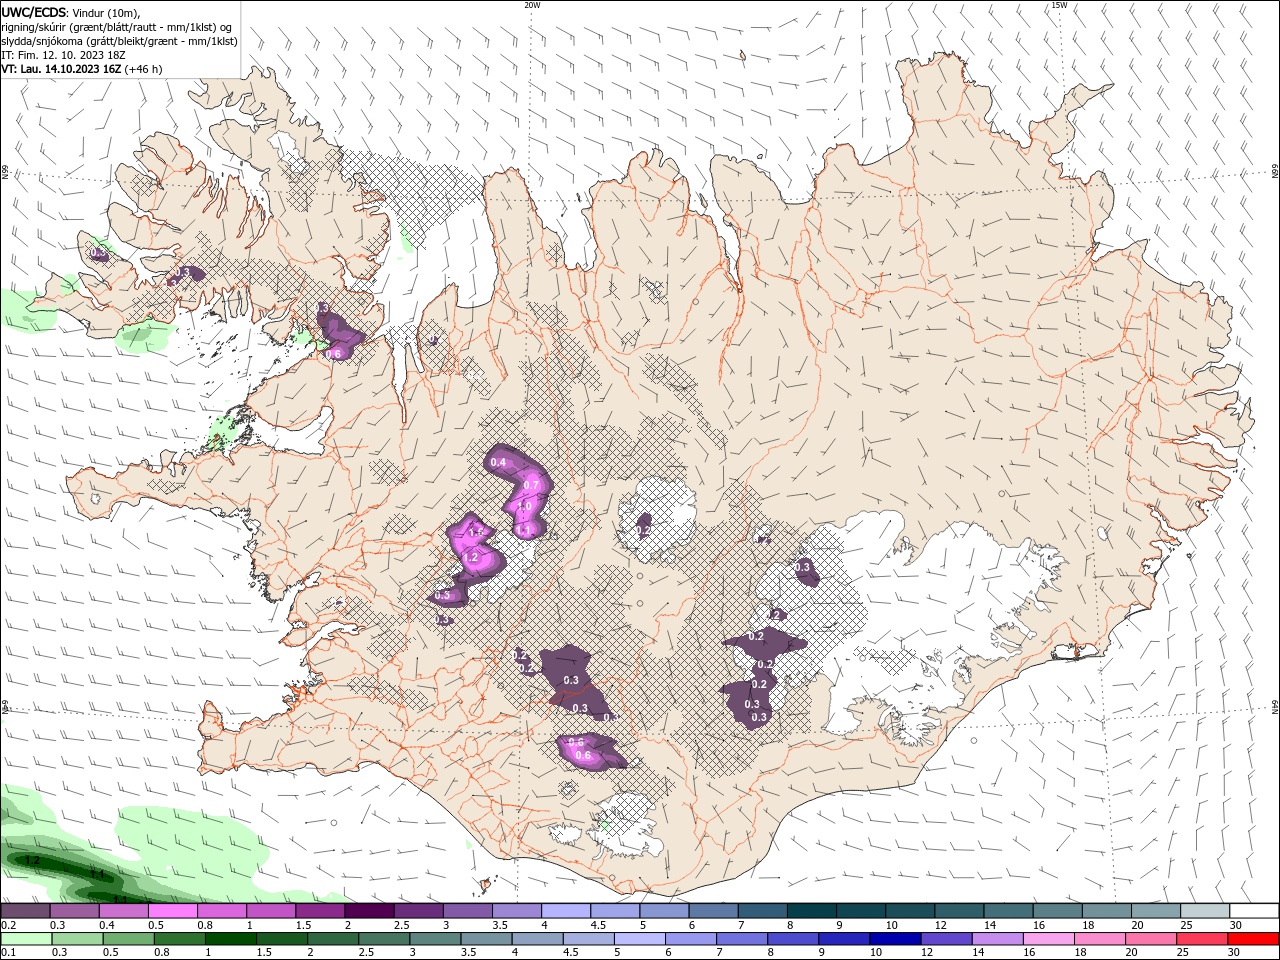
Task: Select the bright pink 0.5–0.8 snow legend swatch
Action: pyautogui.click(x=172, y=910)
